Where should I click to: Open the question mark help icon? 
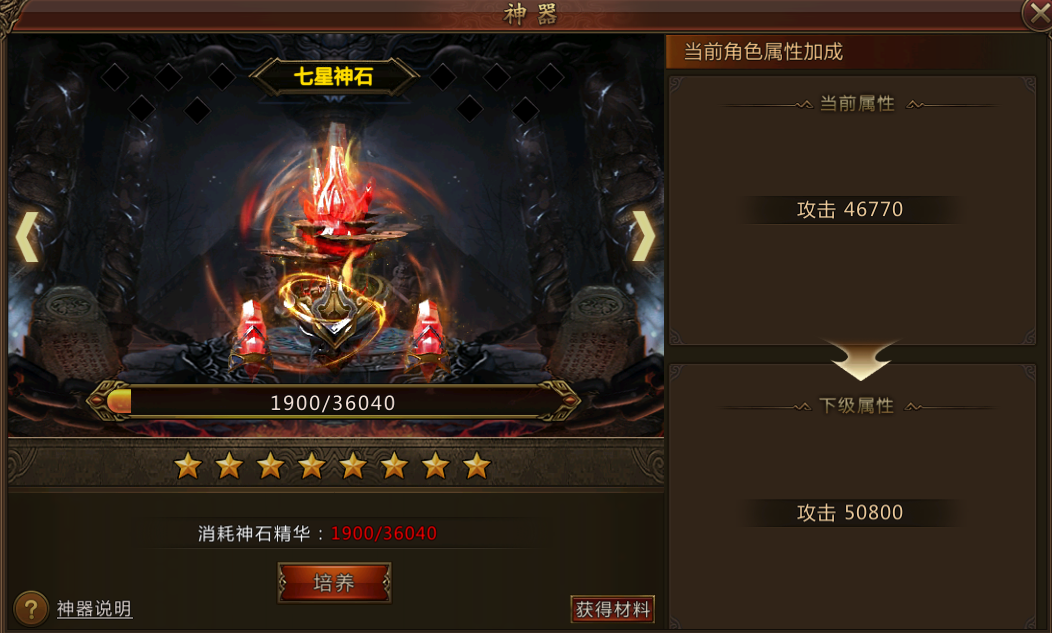pyautogui.click(x=30, y=609)
